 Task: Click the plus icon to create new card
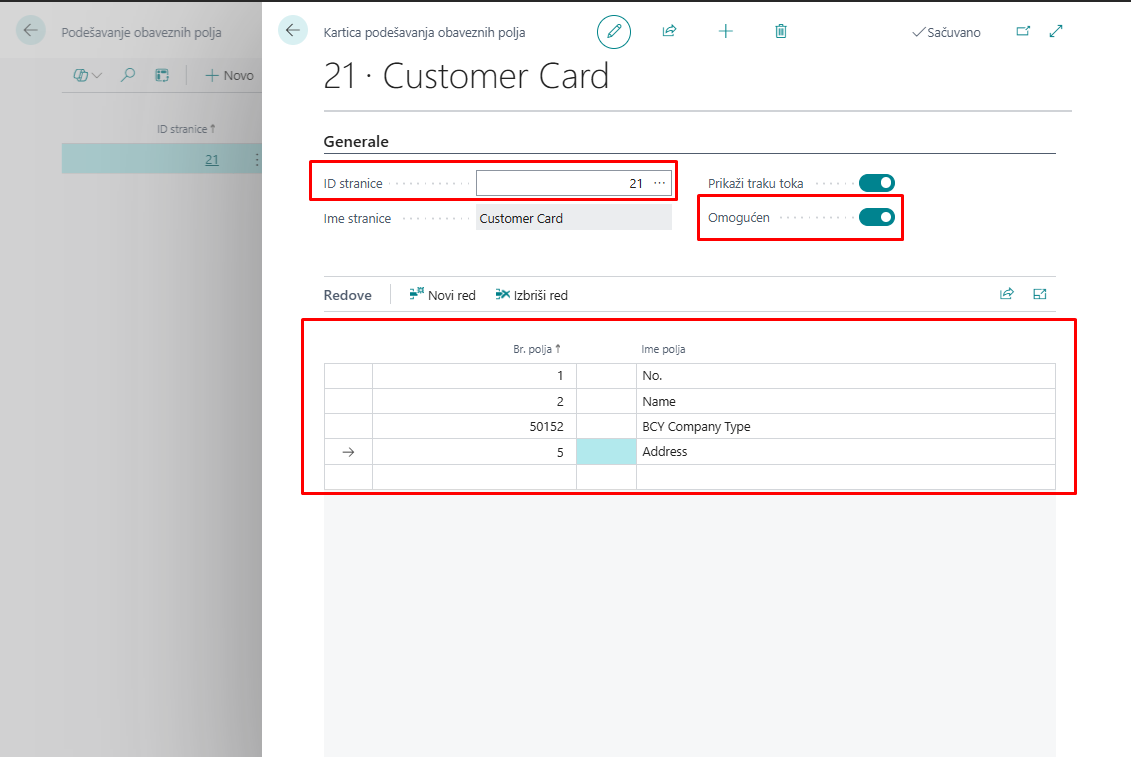tap(726, 32)
